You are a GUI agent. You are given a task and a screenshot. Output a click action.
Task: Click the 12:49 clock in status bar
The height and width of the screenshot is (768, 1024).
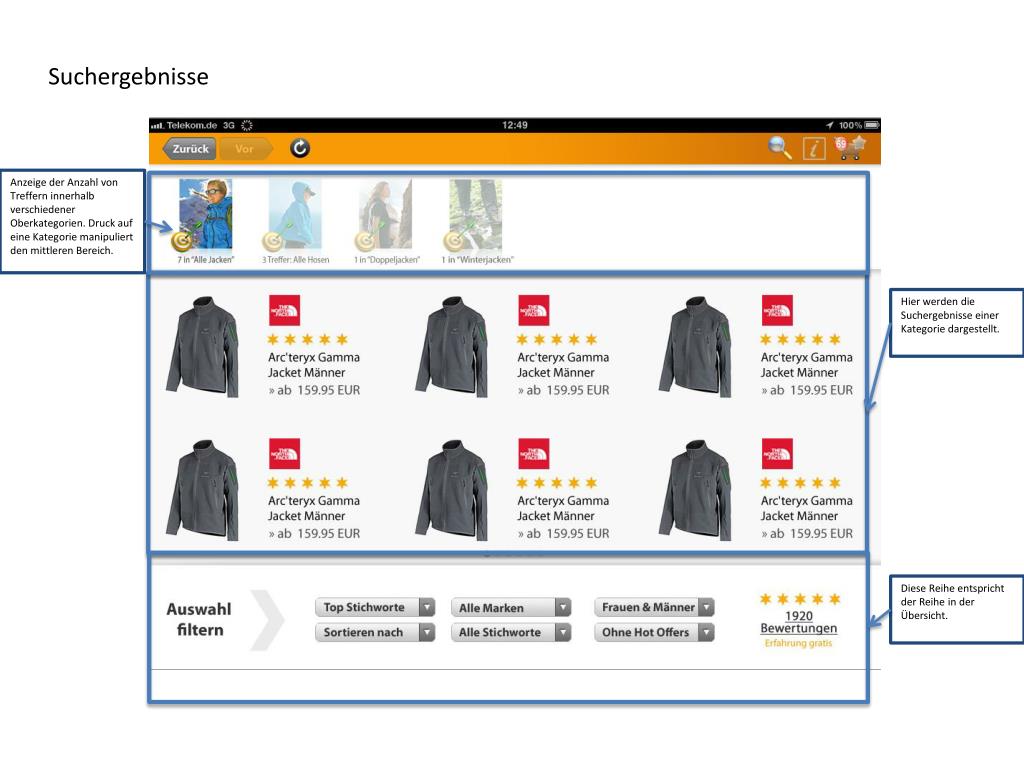515,125
